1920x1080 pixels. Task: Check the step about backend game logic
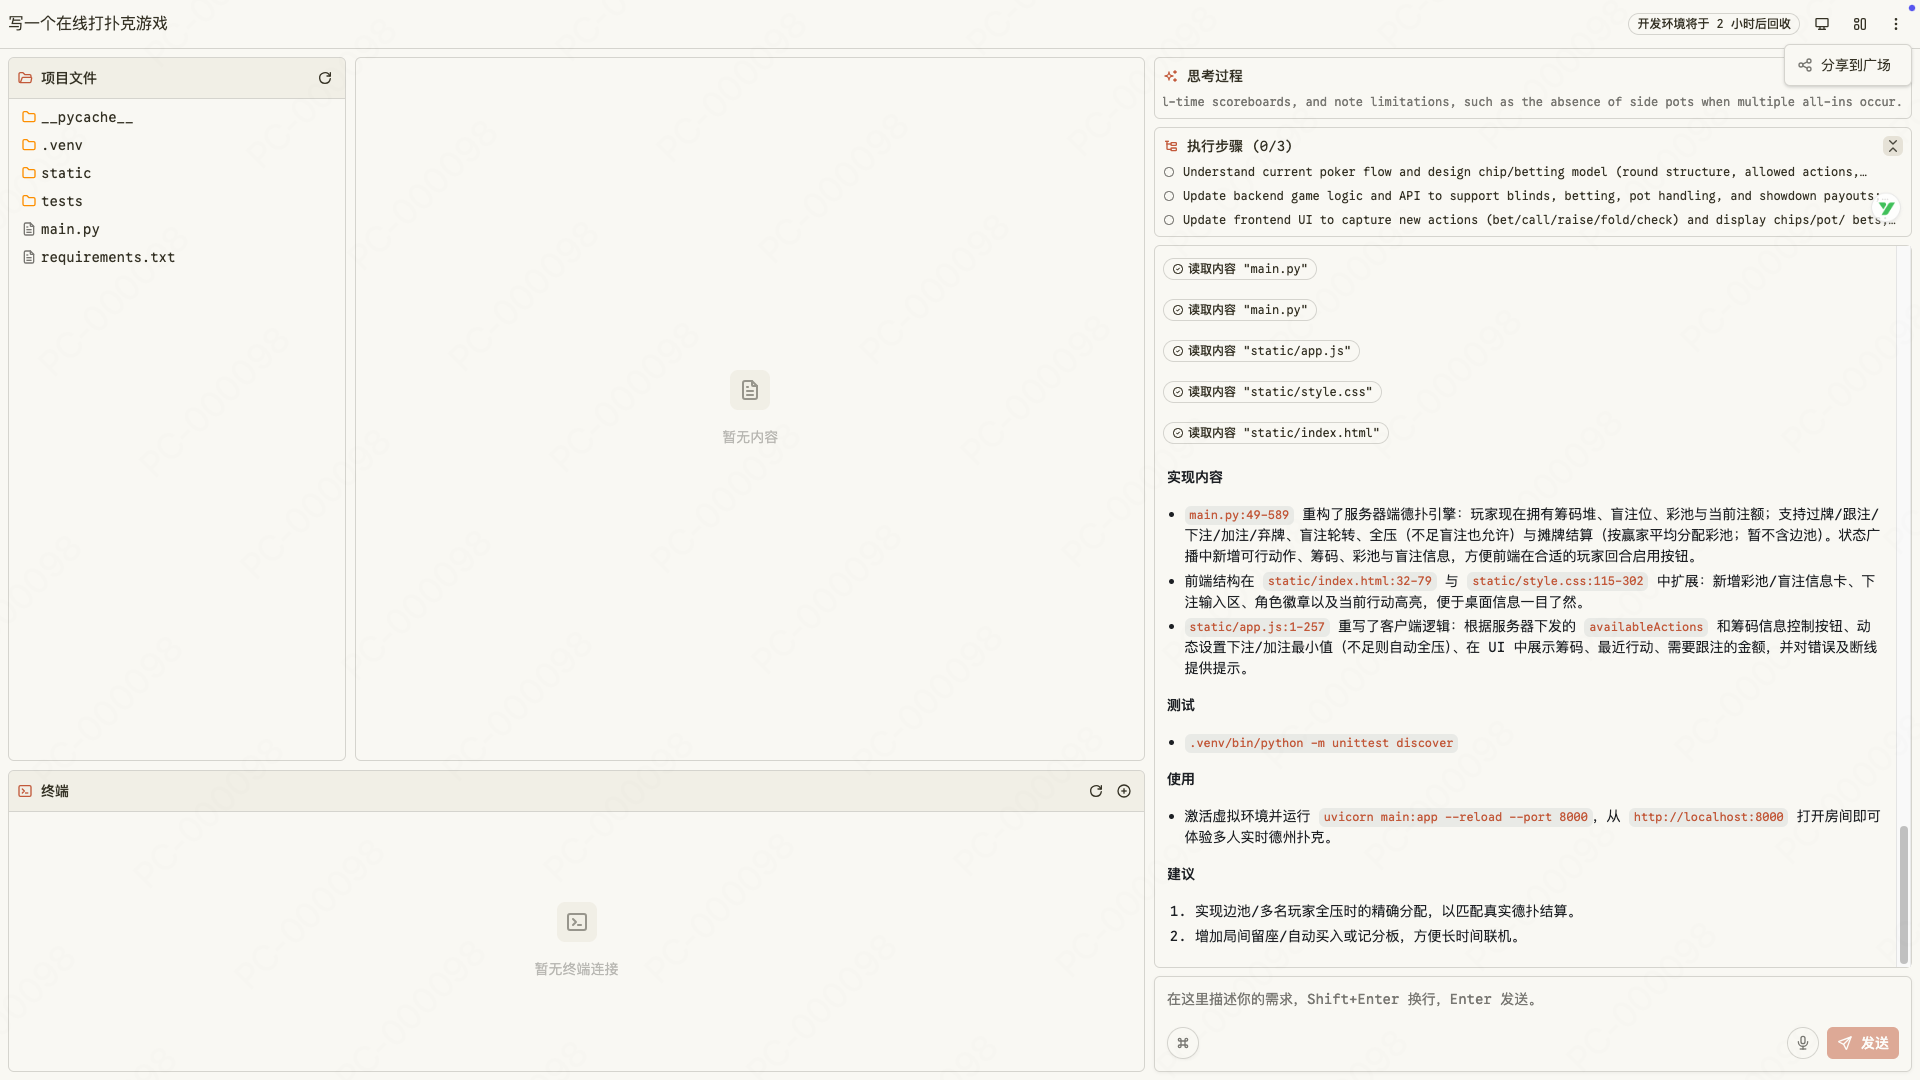tap(1169, 196)
